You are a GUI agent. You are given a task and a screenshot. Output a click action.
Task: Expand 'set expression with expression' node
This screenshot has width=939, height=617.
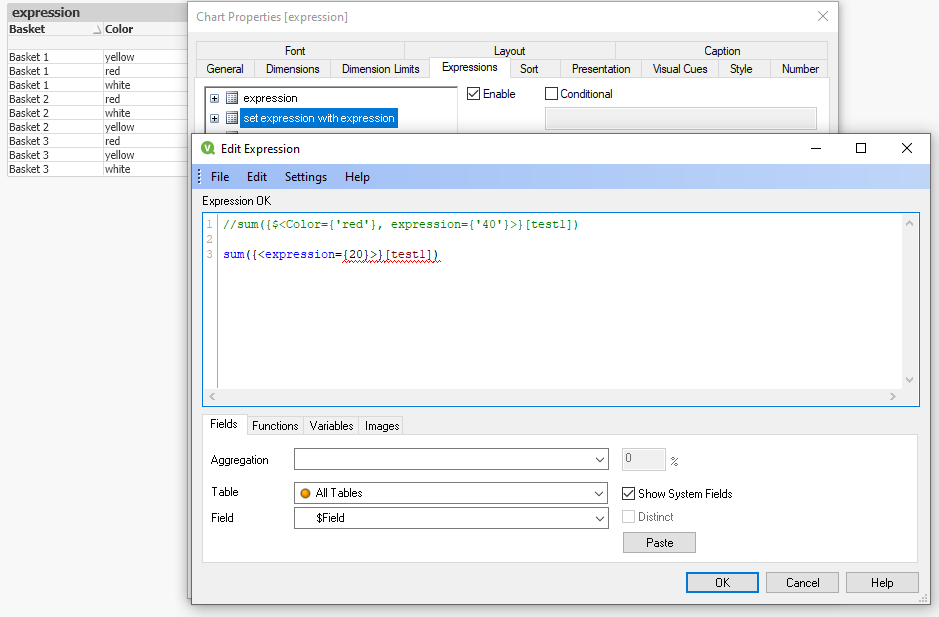click(x=214, y=118)
